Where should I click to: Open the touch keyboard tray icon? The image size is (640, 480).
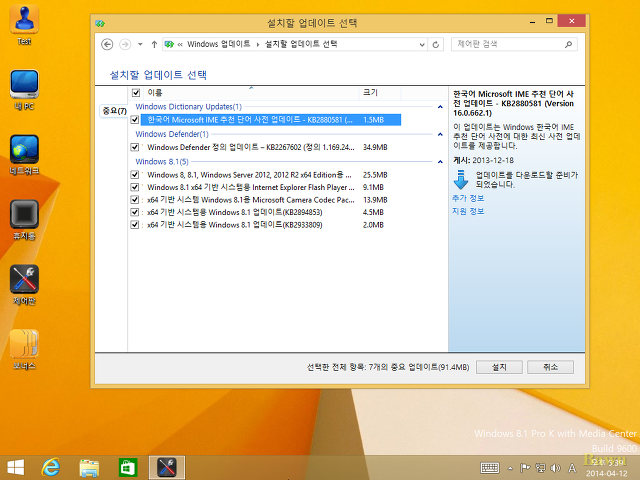pos(490,468)
